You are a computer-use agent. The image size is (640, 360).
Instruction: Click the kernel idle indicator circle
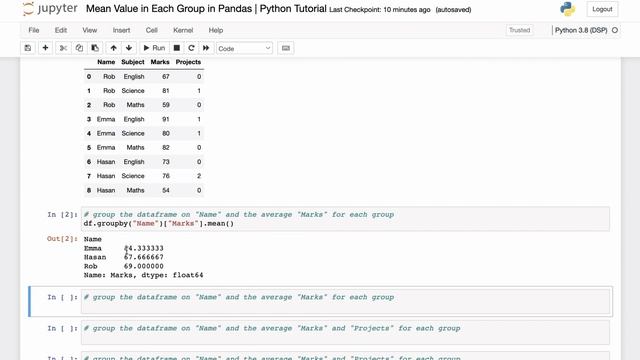pos(615,30)
